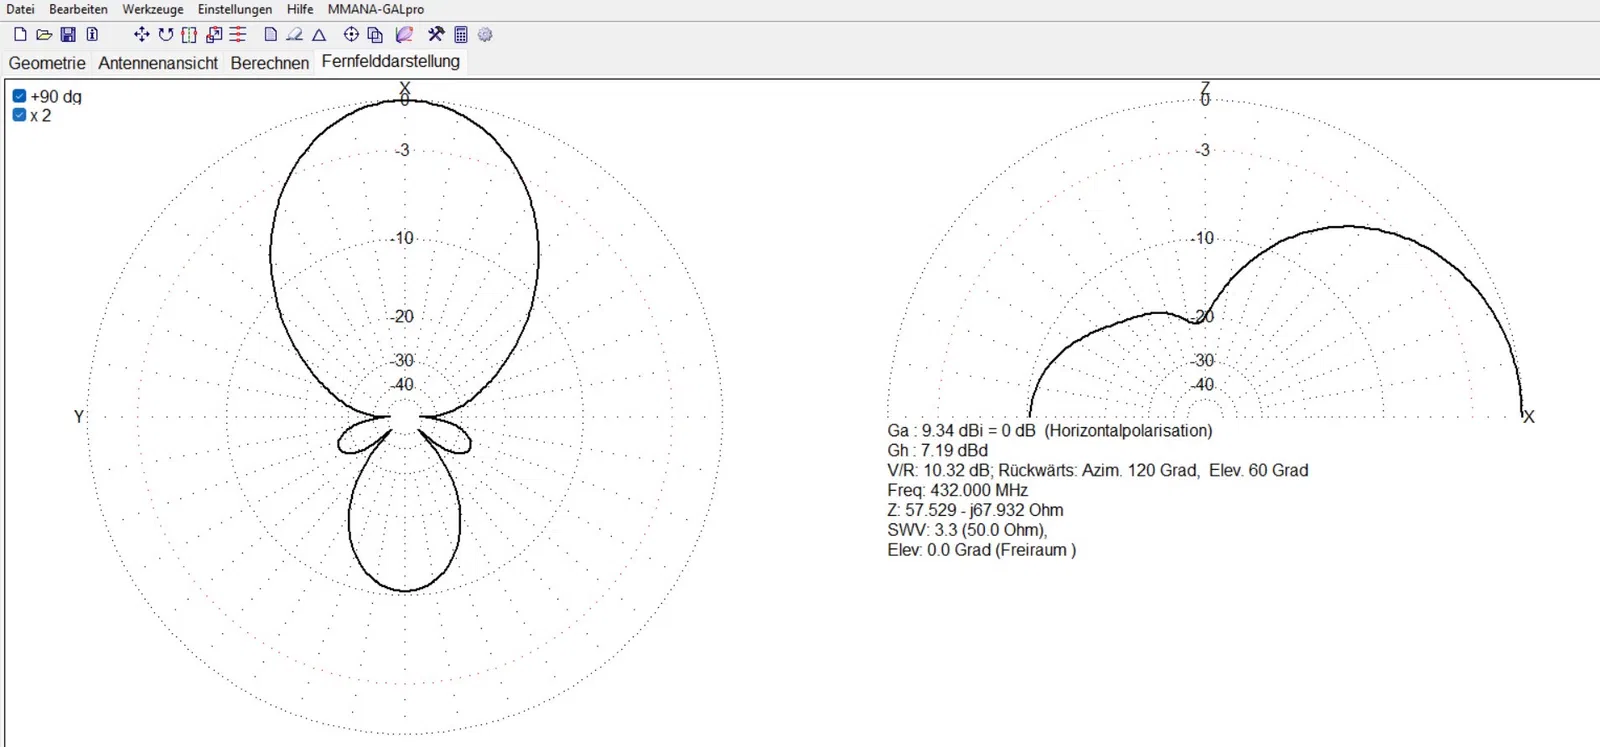The height and width of the screenshot is (747, 1600).
Task: Switch to the Geometrie tab
Action: click(47, 62)
